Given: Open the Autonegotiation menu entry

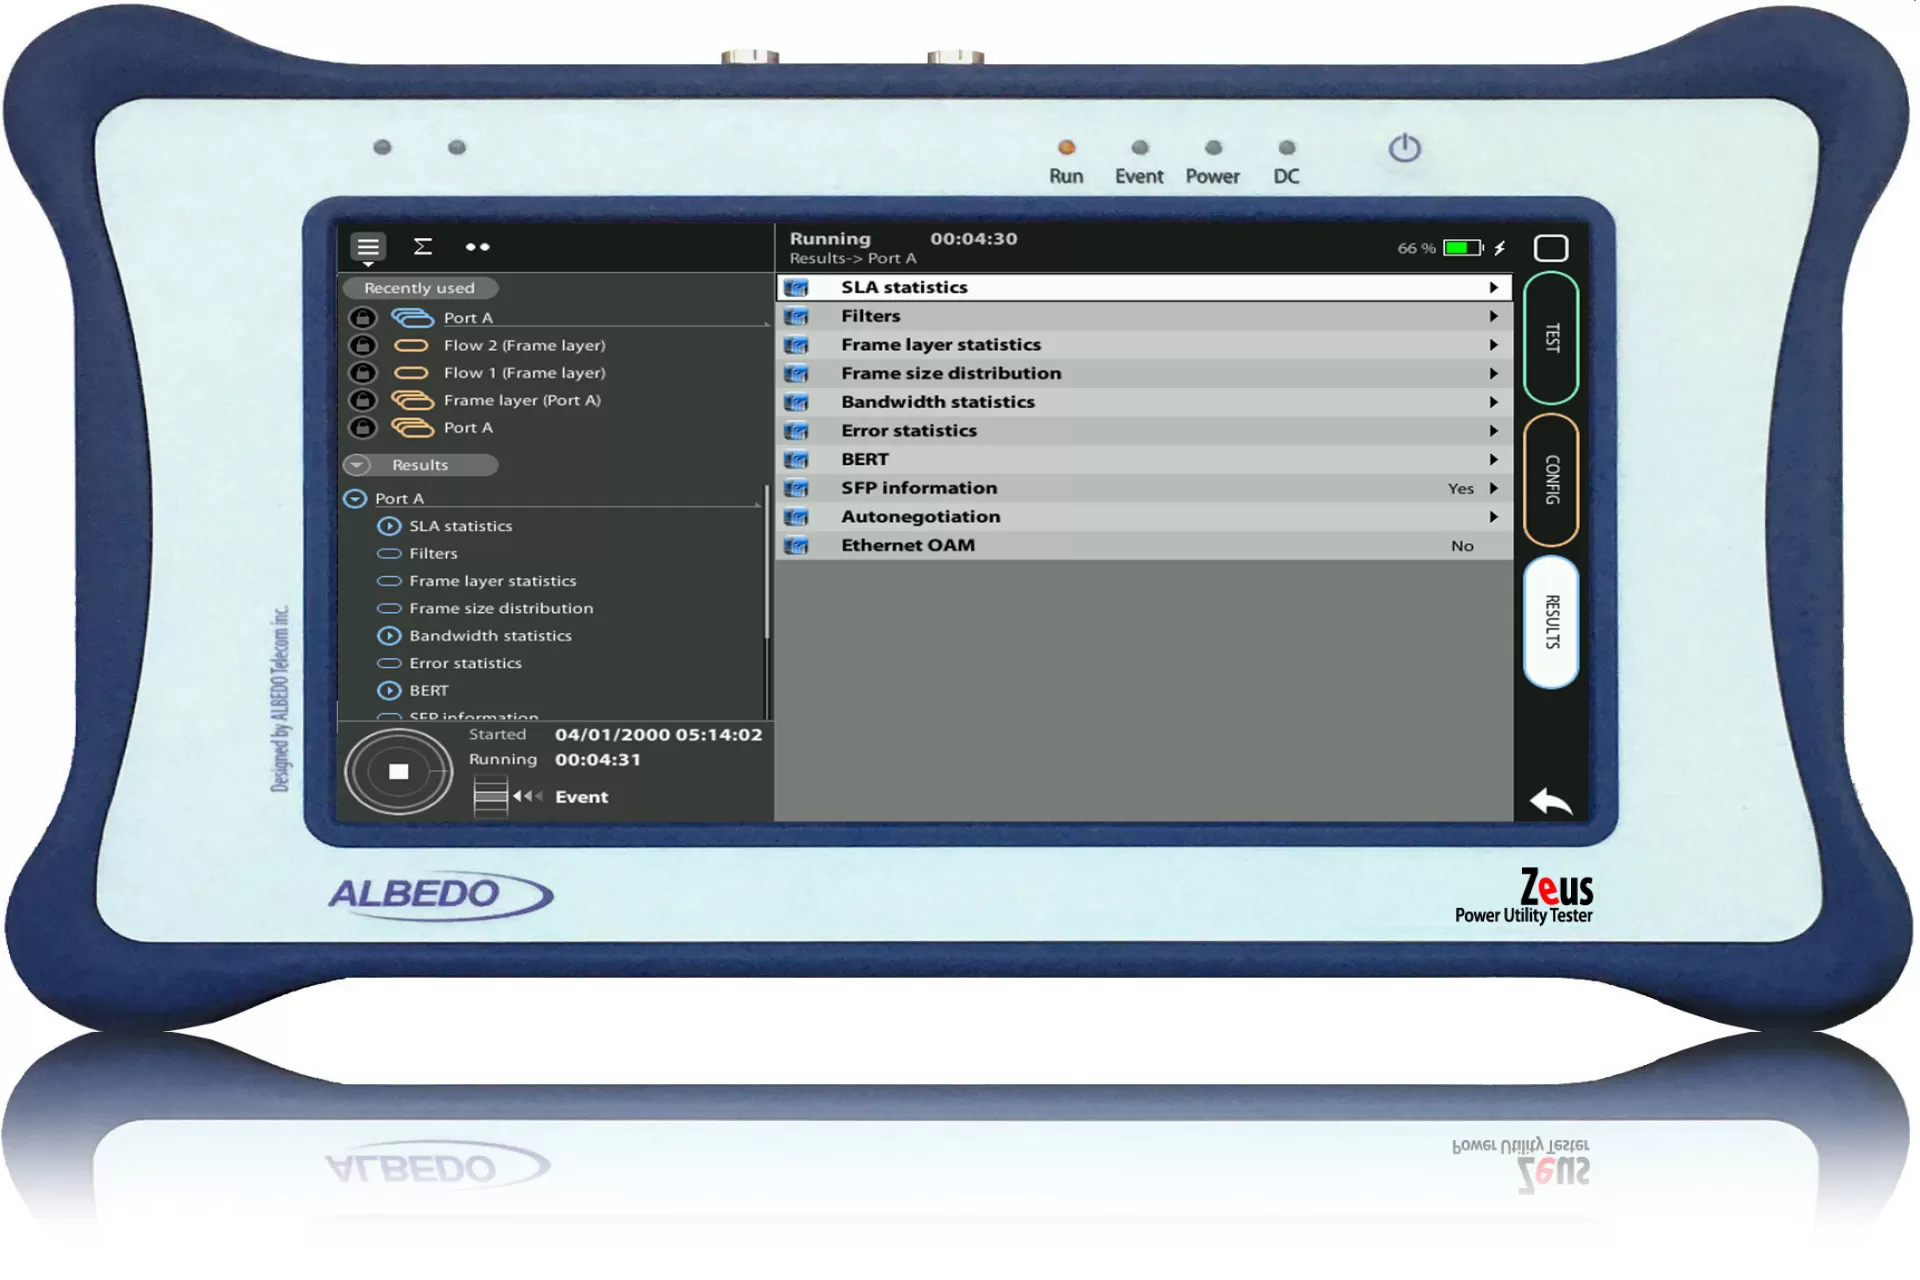Looking at the screenshot, I should (1144, 517).
